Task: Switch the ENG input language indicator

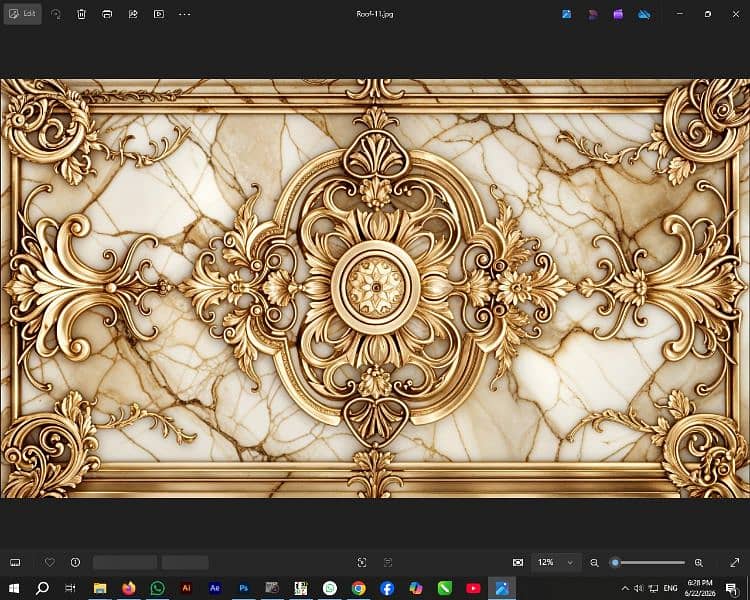Action: (x=671, y=588)
